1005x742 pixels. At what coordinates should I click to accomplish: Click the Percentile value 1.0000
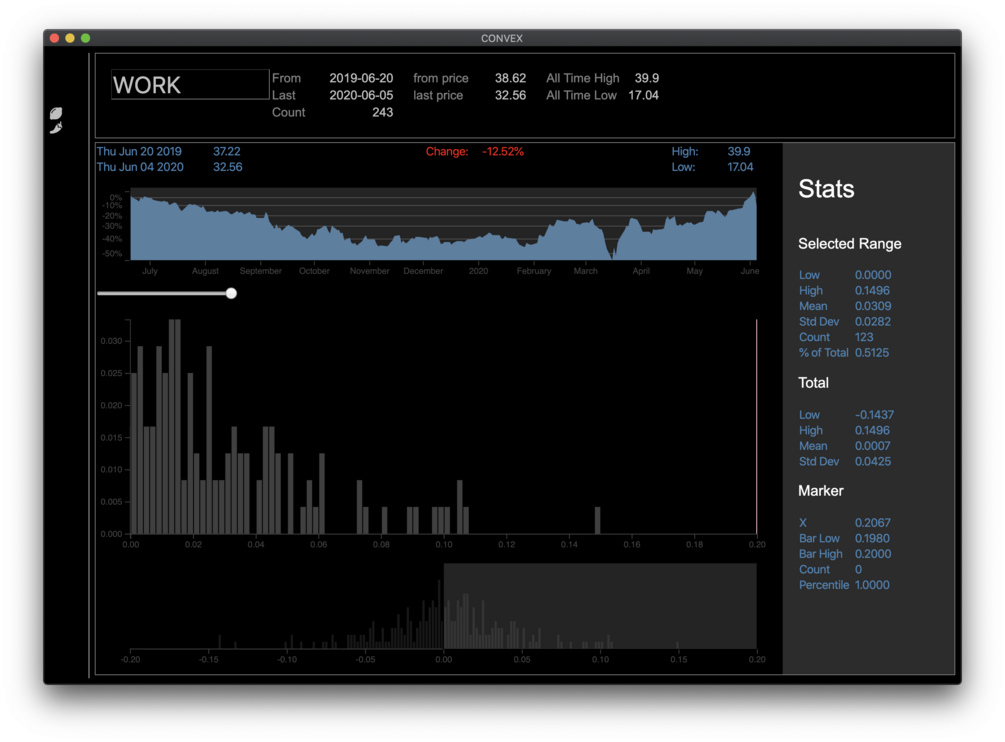coord(872,585)
